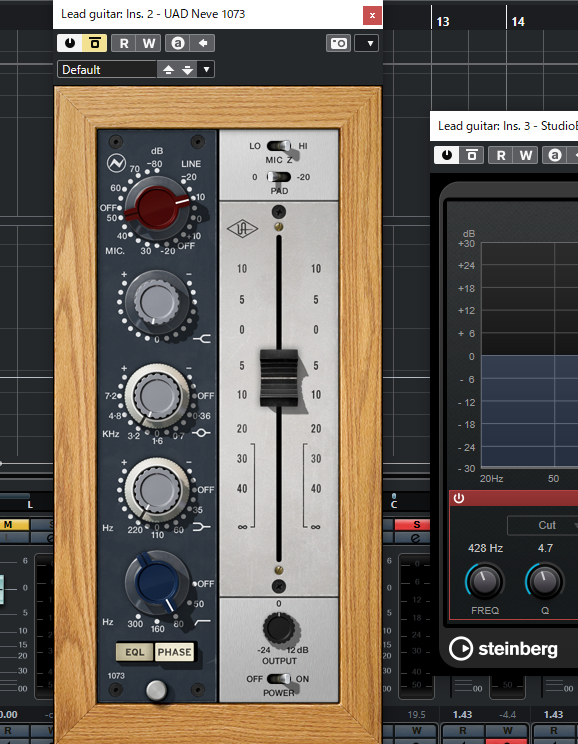The width and height of the screenshot is (578, 744).
Task: Click the low shelf frequency knob
Action: [157, 489]
